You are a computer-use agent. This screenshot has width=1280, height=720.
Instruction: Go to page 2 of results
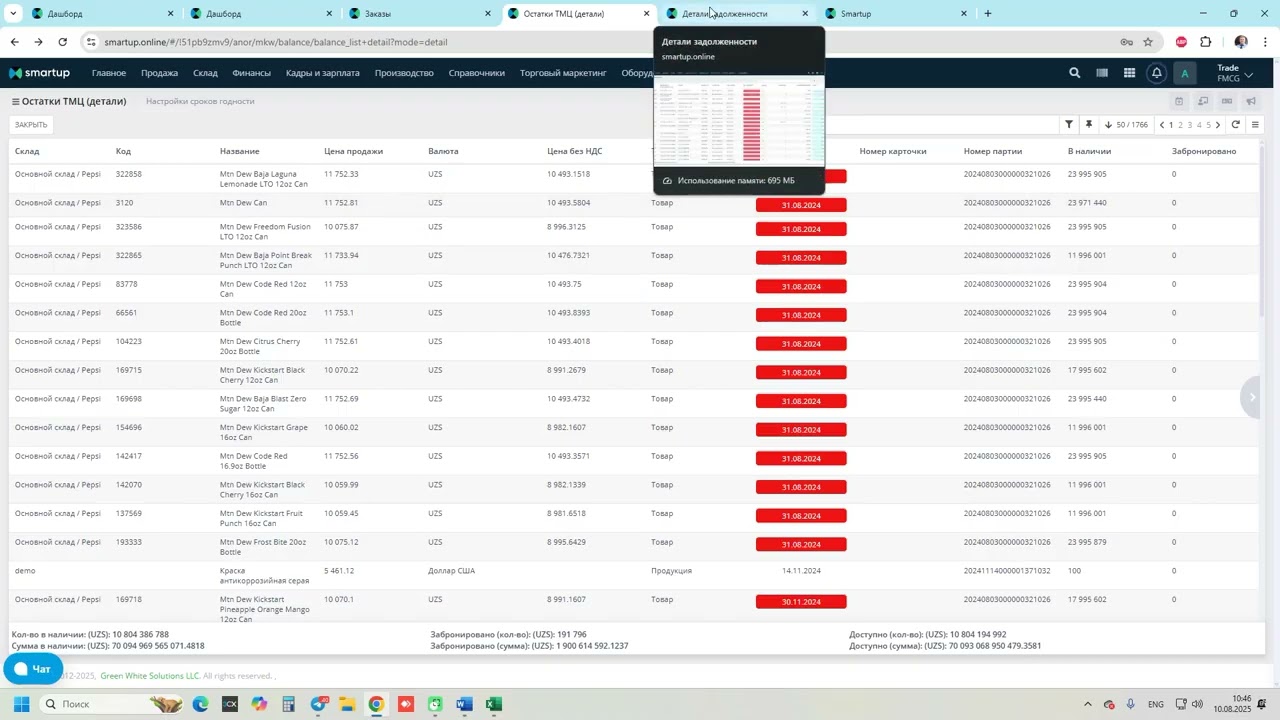coord(1180,125)
